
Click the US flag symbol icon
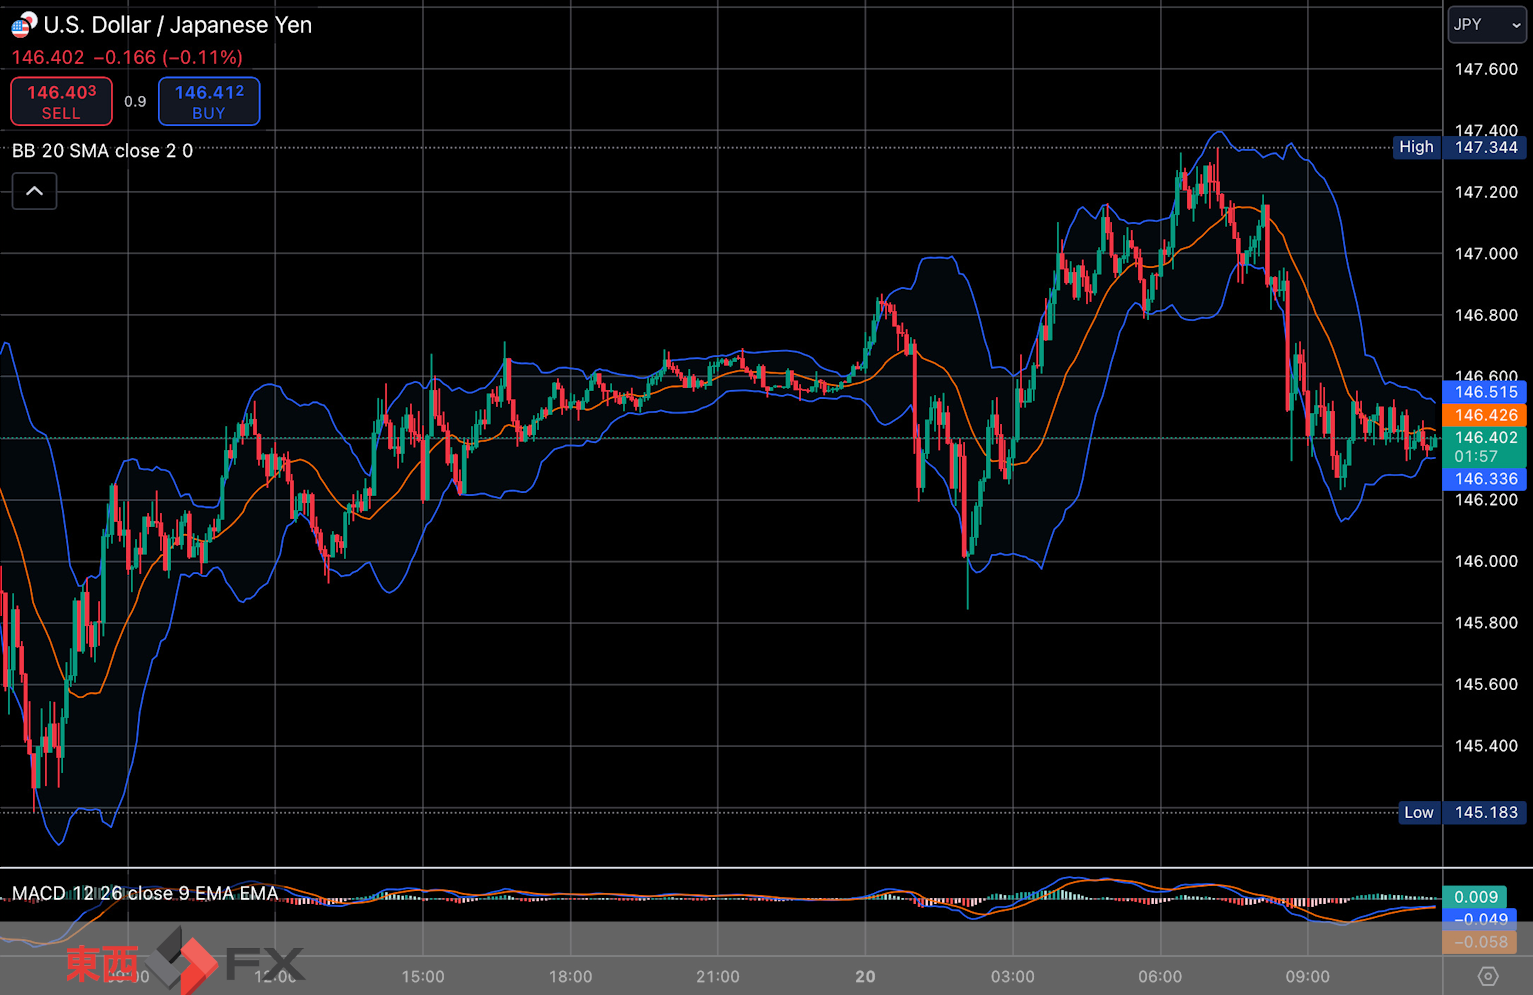pos(24,24)
